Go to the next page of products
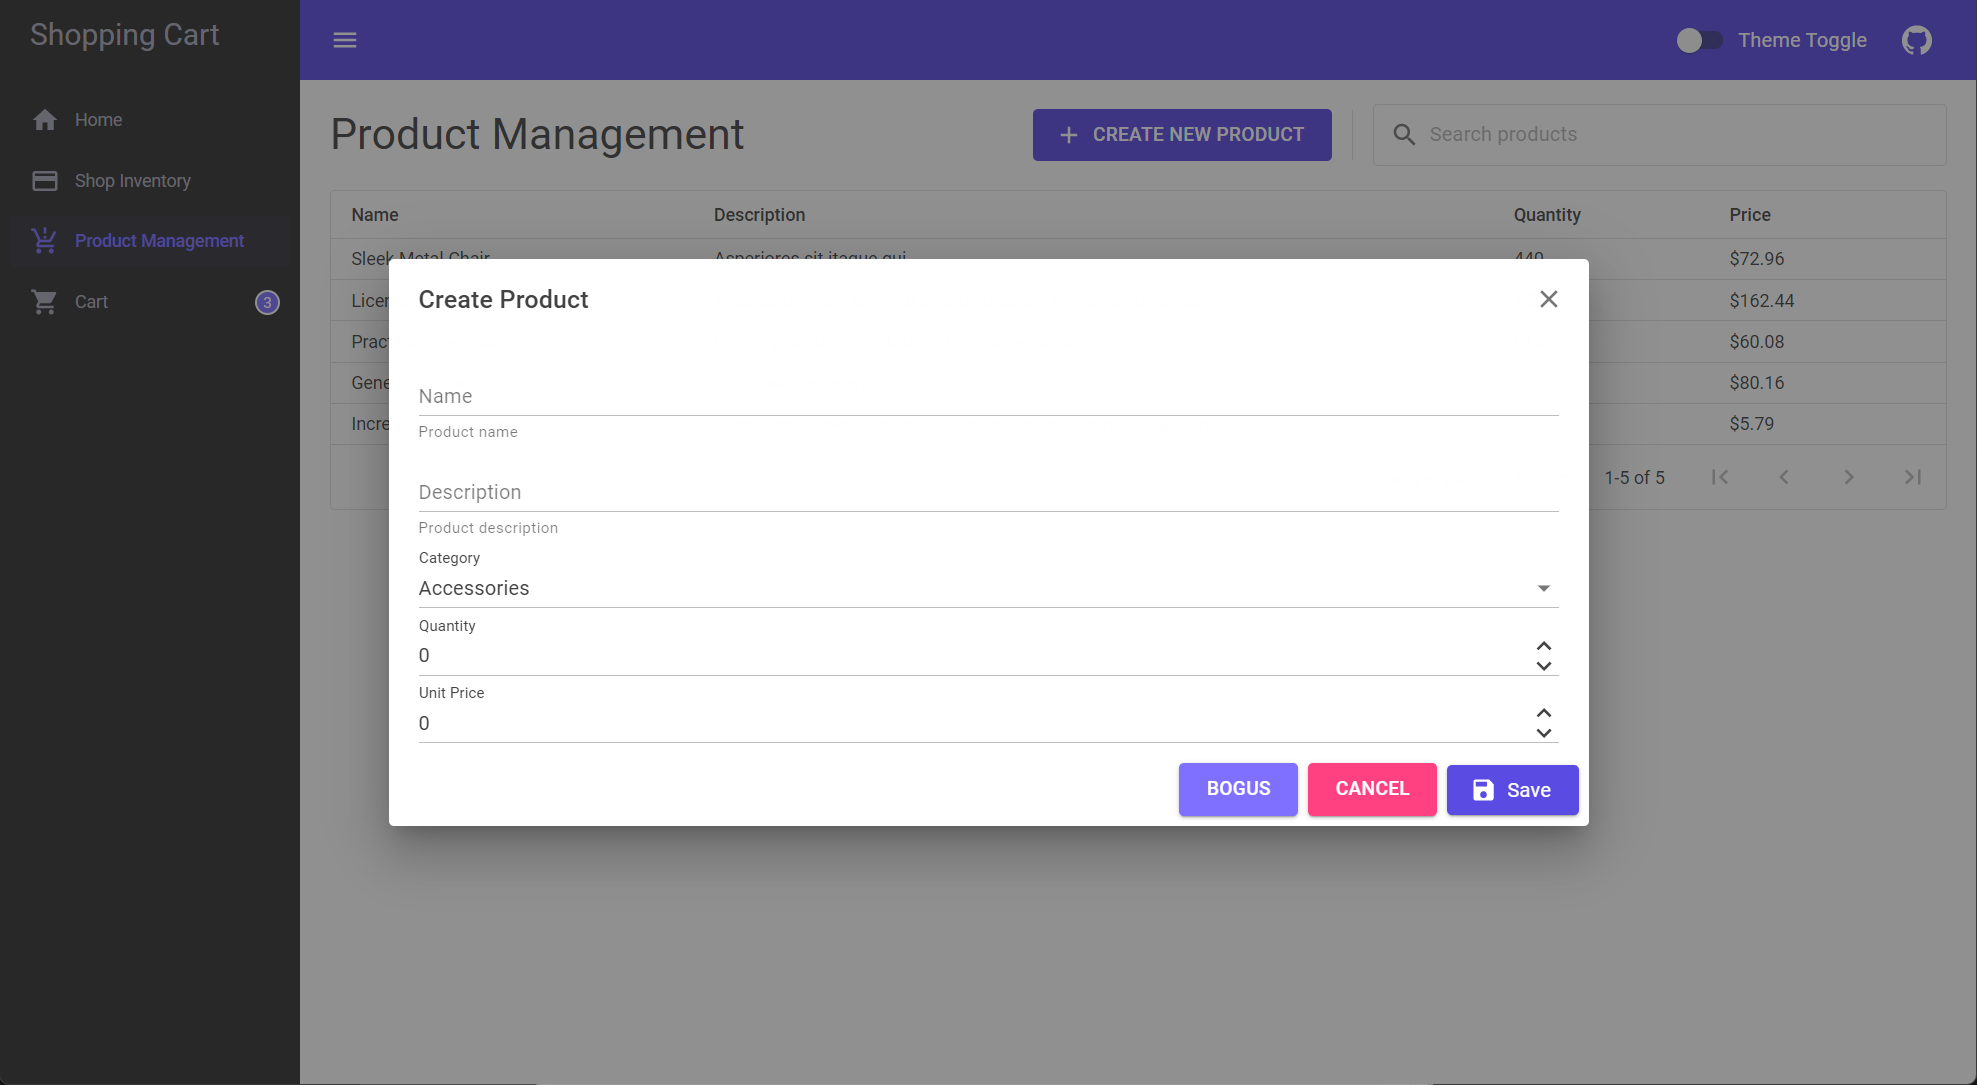This screenshot has height=1085, width=1977. point(1849,477)
